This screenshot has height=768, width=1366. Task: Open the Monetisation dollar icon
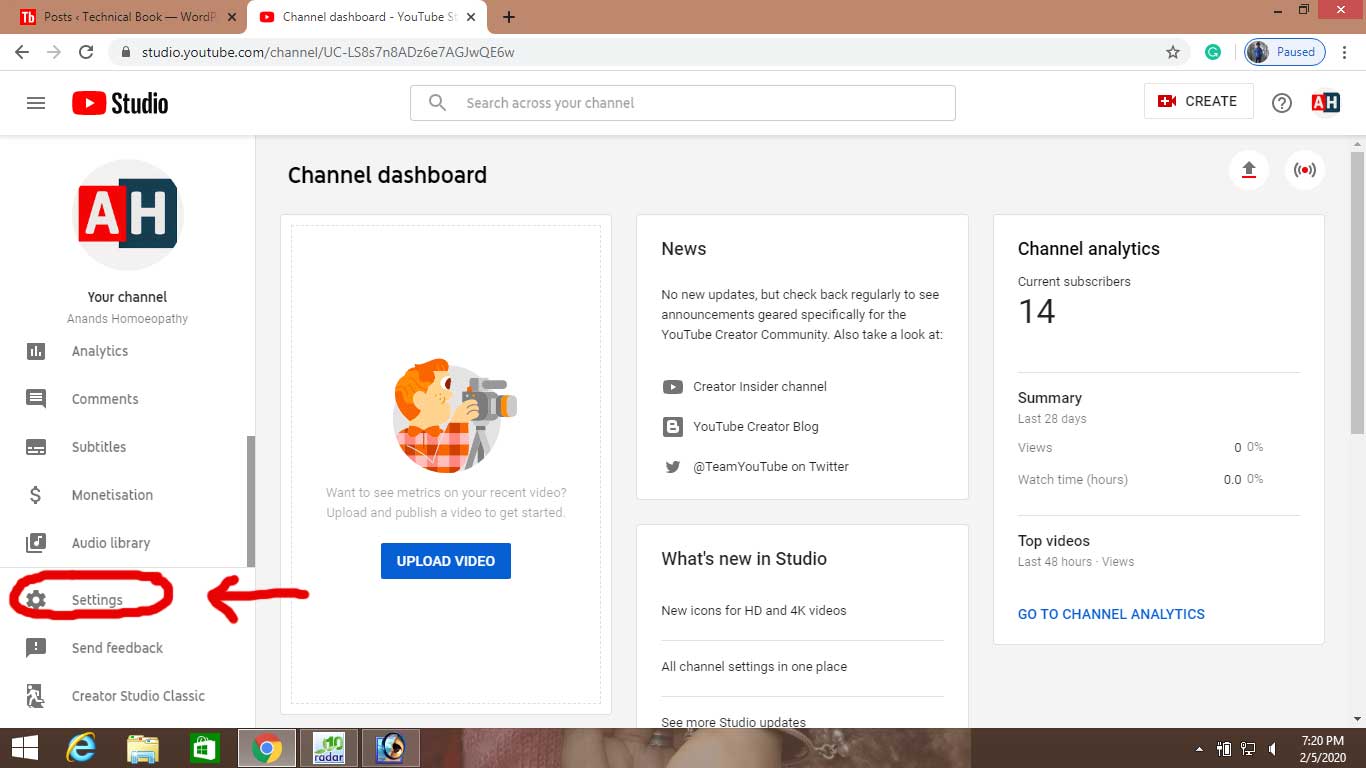pyautogui.click(x=36, y=495)
